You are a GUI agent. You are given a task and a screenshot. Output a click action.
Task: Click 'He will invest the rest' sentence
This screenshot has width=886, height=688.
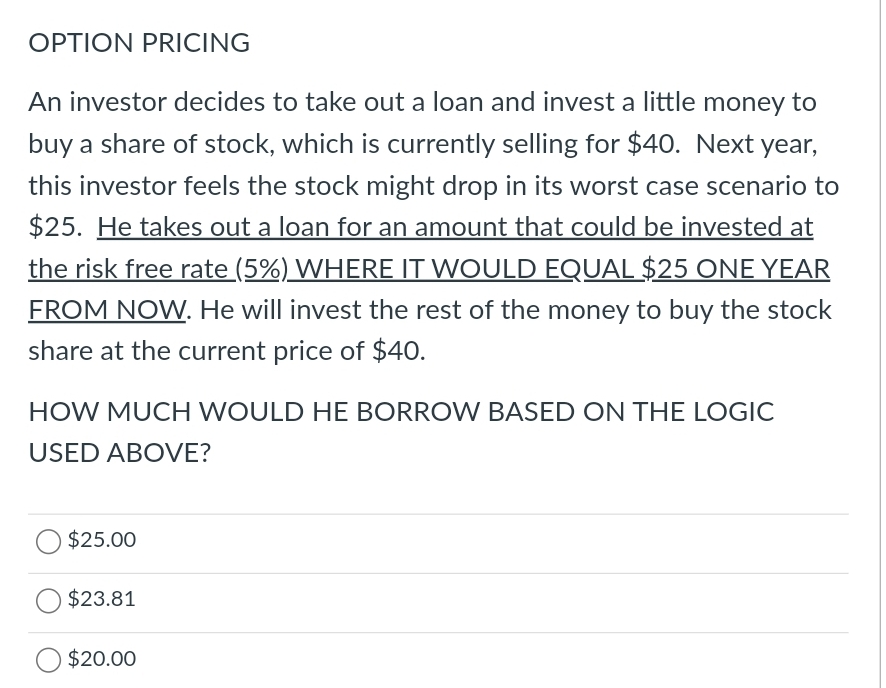[x=324, y=310]
